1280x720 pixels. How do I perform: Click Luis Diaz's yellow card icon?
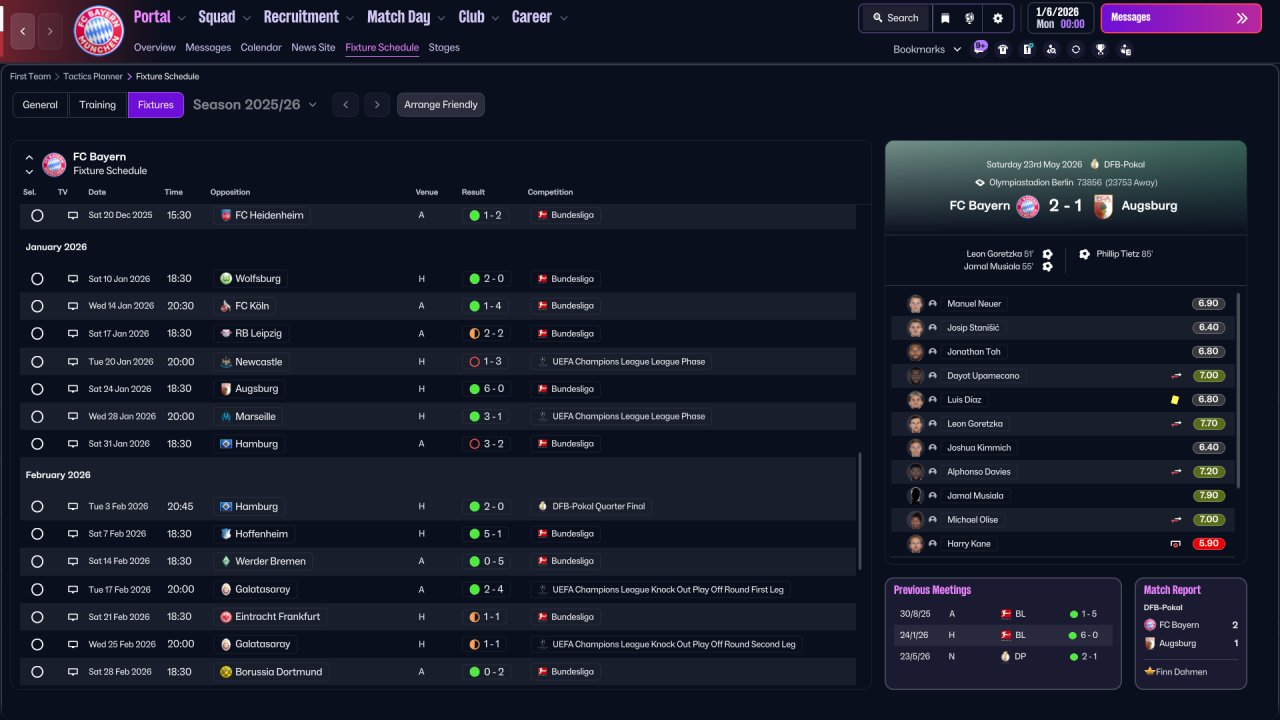(1175, 400)
